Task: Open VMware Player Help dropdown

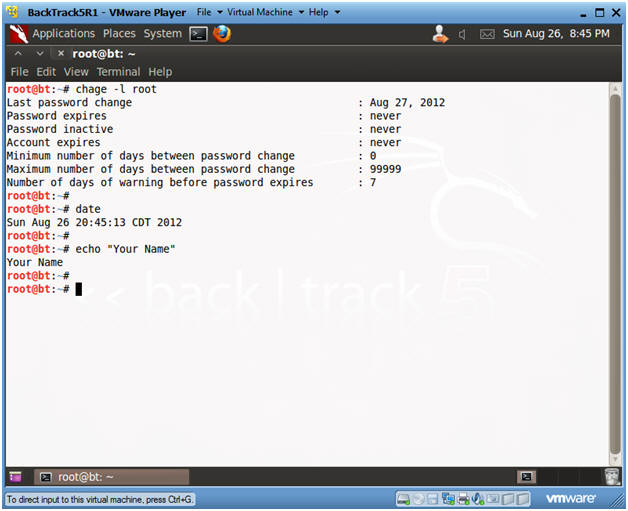Action: (324, 12)
